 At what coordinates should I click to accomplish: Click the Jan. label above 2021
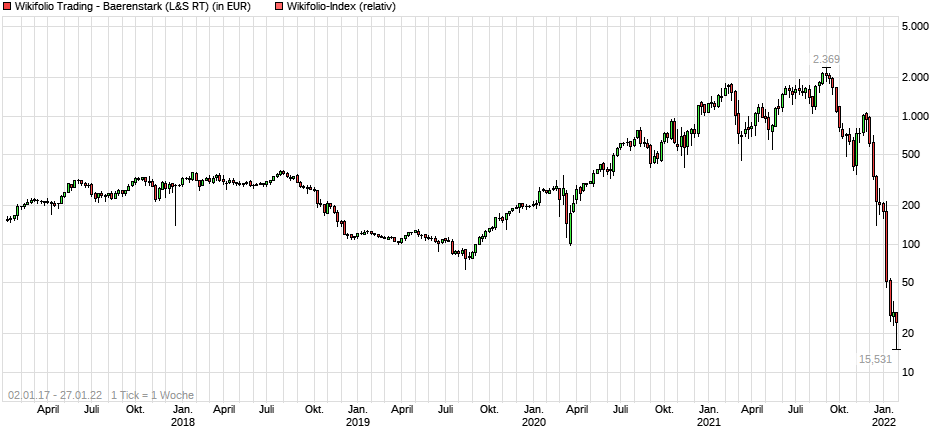pos(710,410)
